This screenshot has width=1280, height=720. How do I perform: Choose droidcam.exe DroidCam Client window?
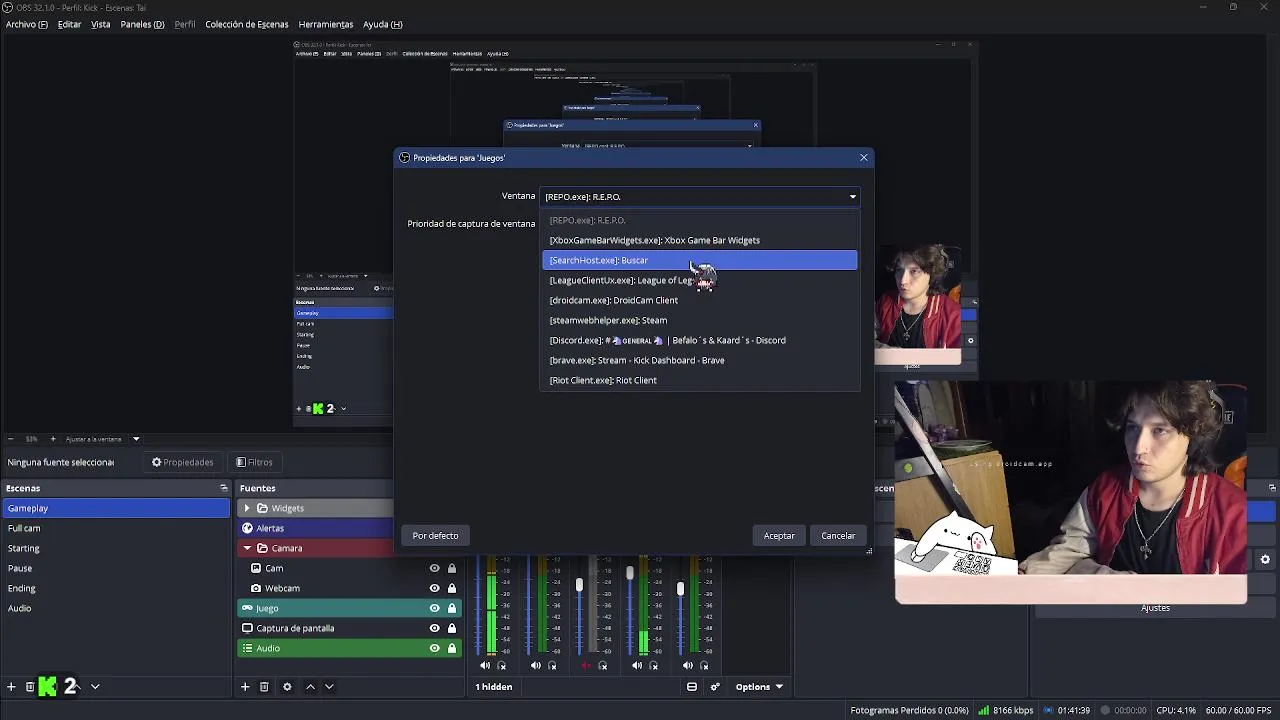700,300
